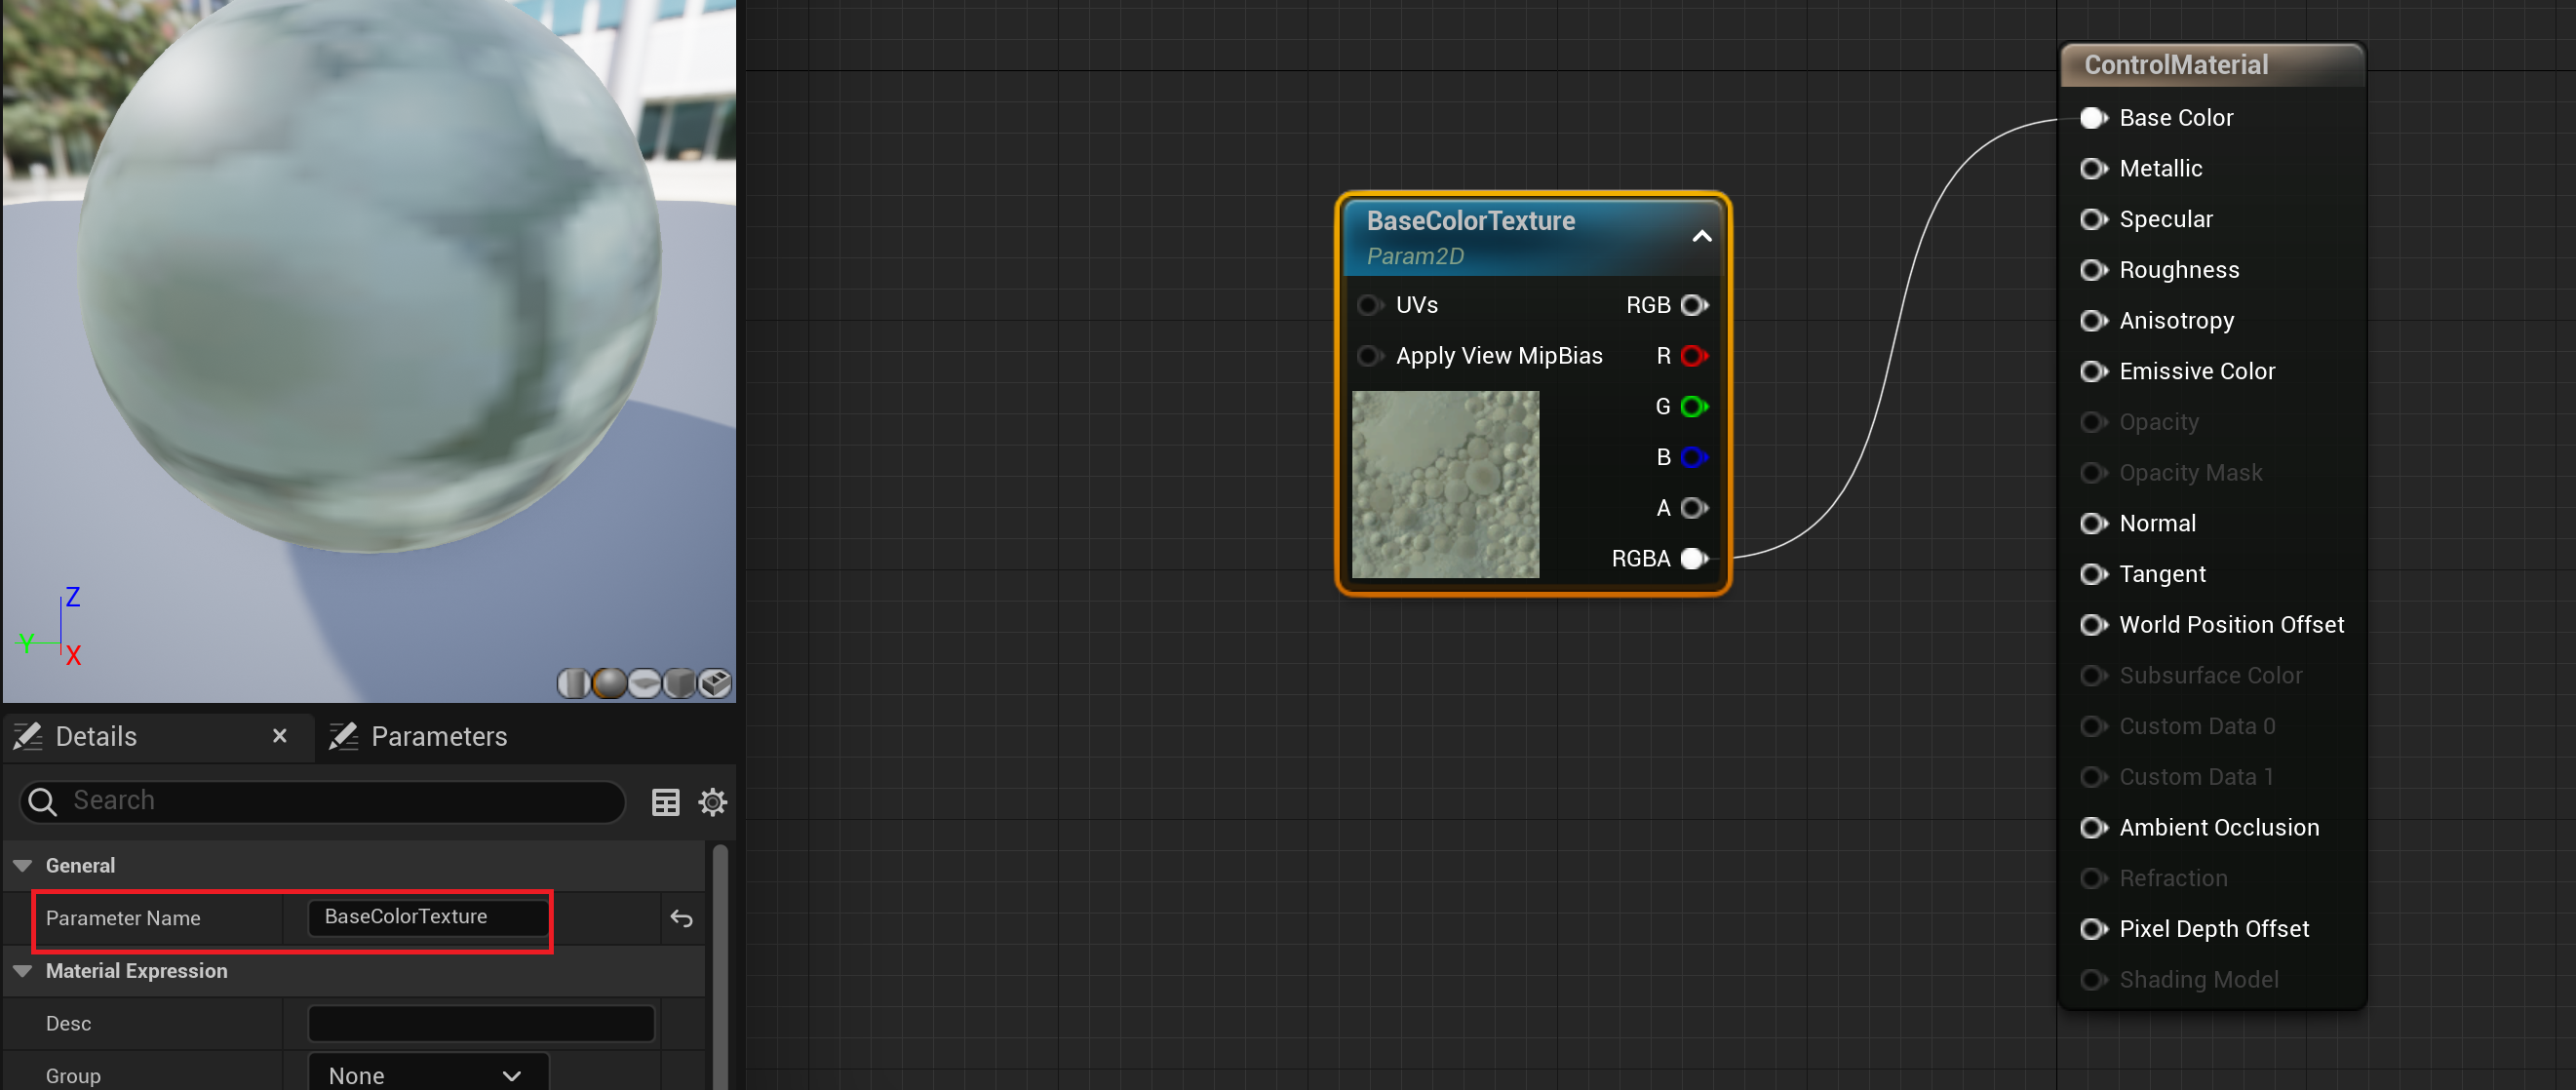Open Details view options gear

coord(712,802)
